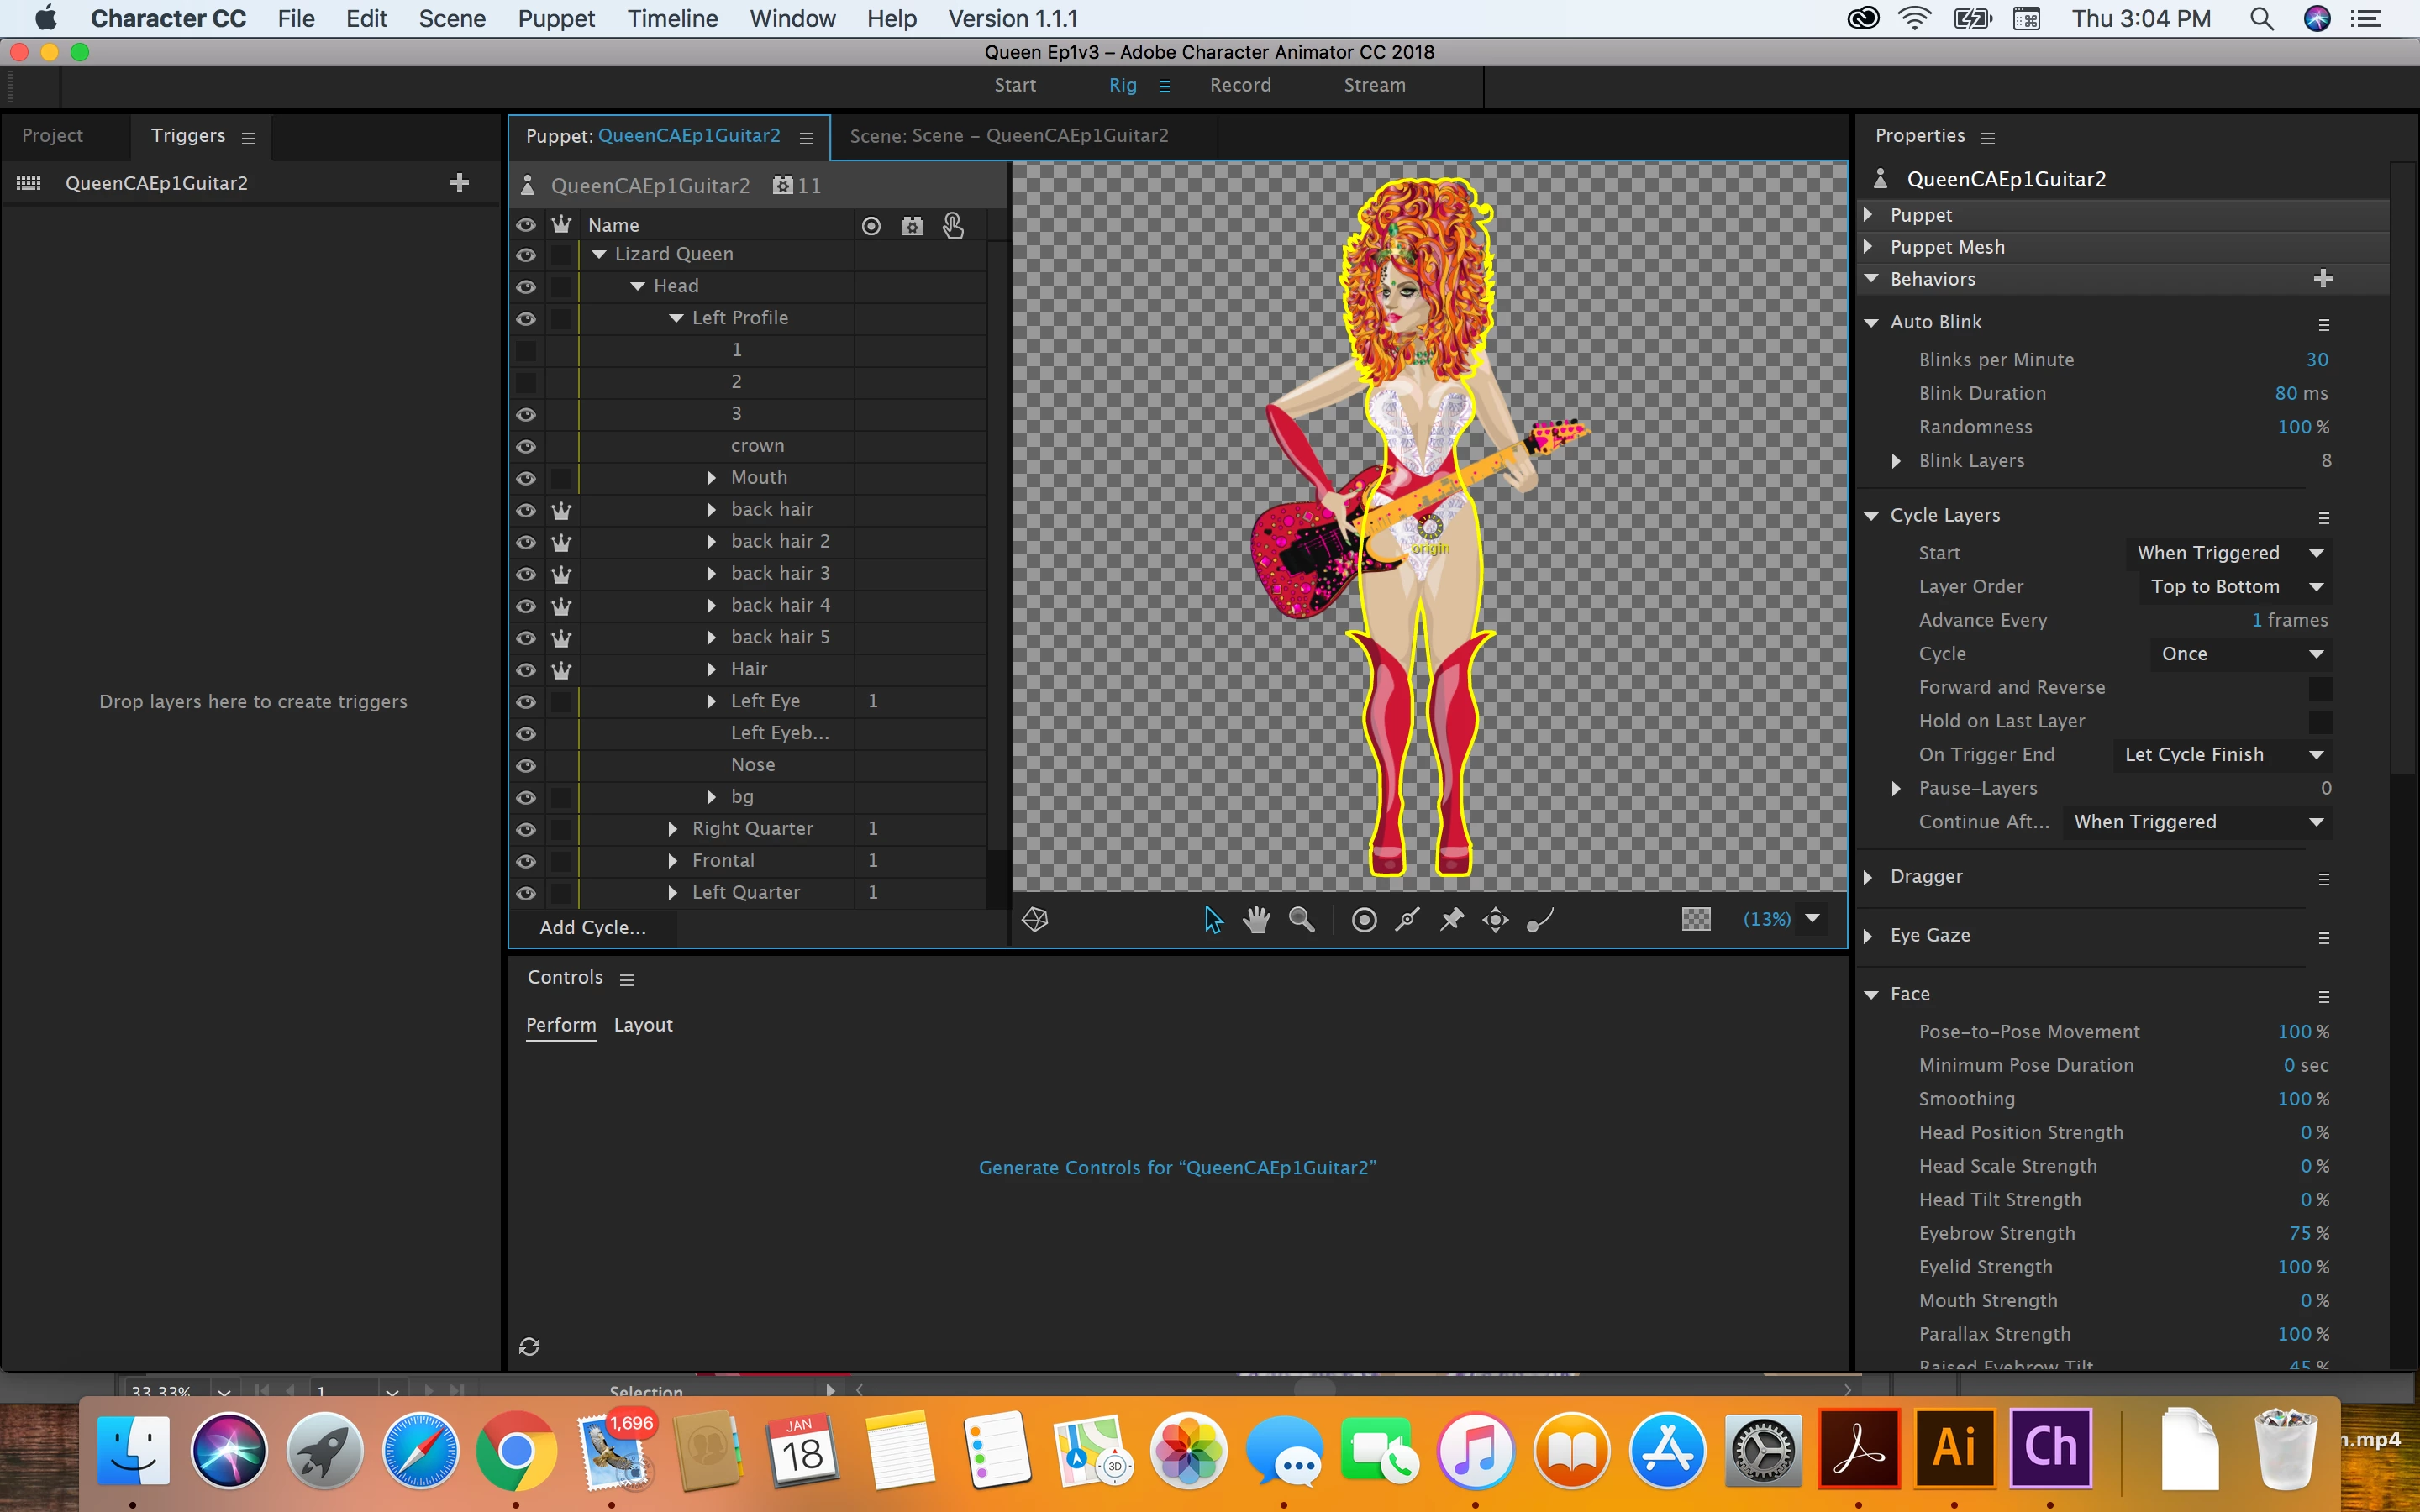Select the Dangle tool
The height and width of the screenshot is (1512, 2420).
point(1540,919)
